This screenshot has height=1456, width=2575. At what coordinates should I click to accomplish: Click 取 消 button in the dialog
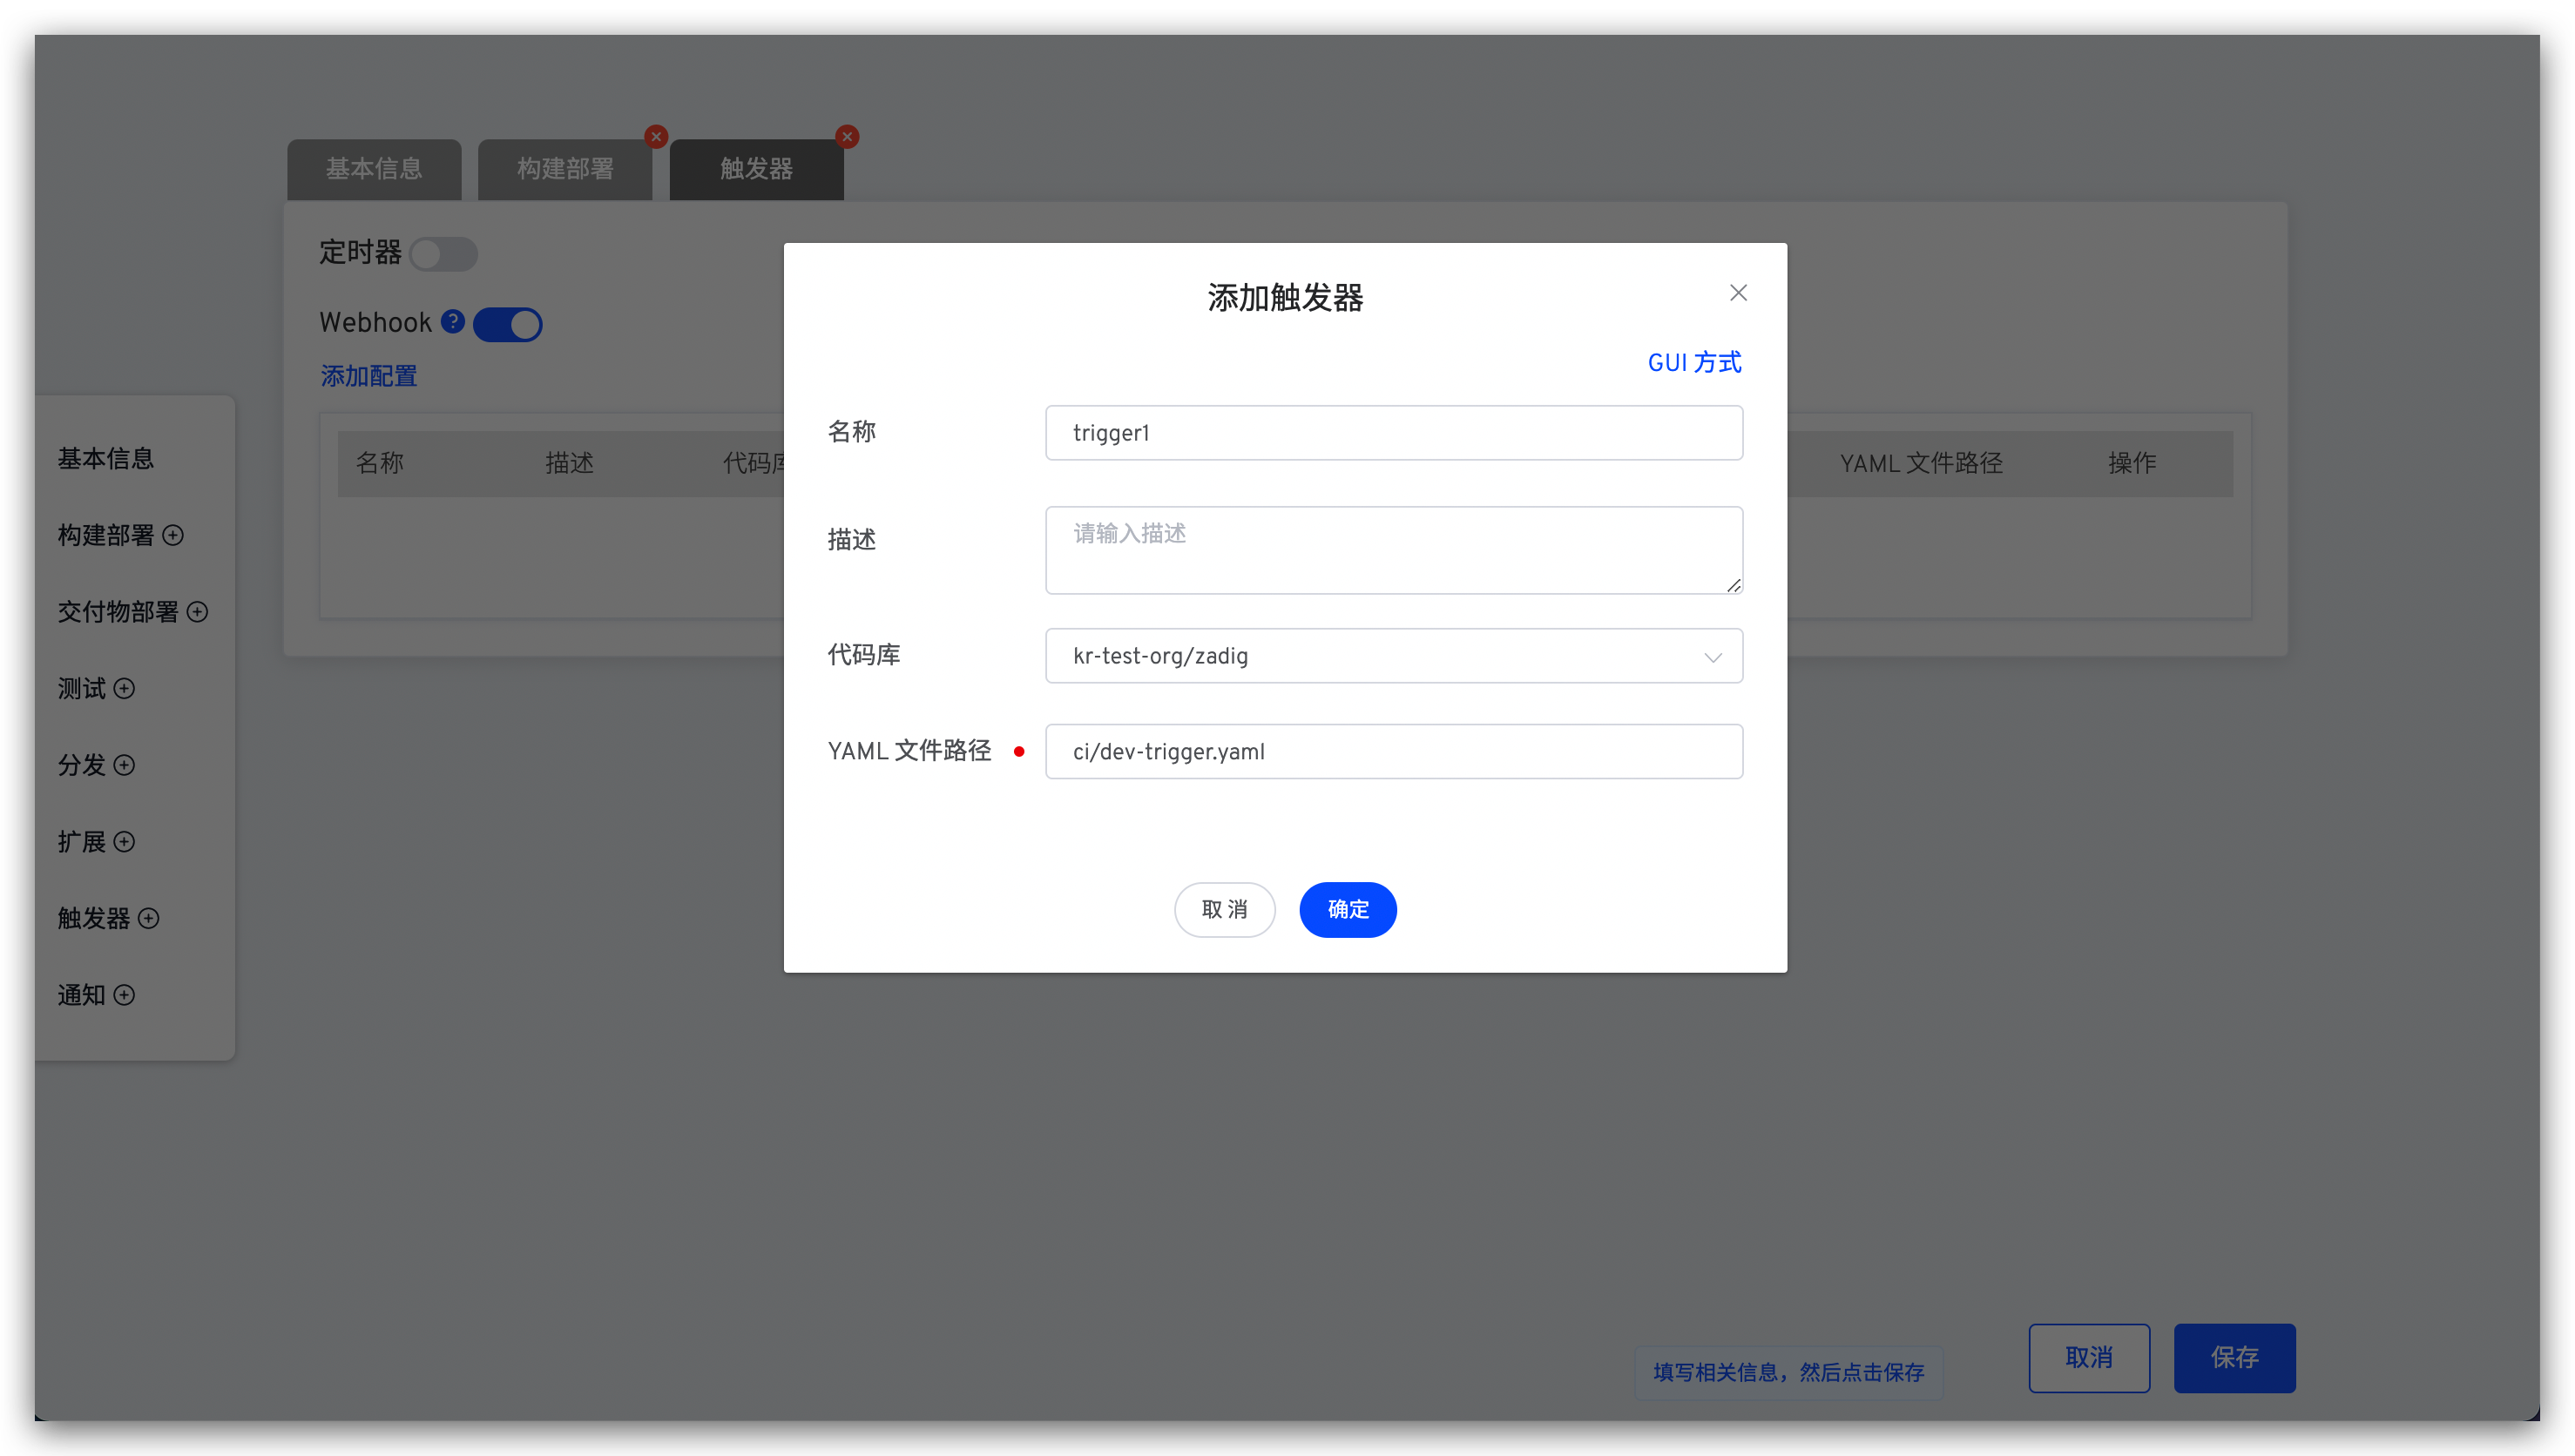point(1224,909)
